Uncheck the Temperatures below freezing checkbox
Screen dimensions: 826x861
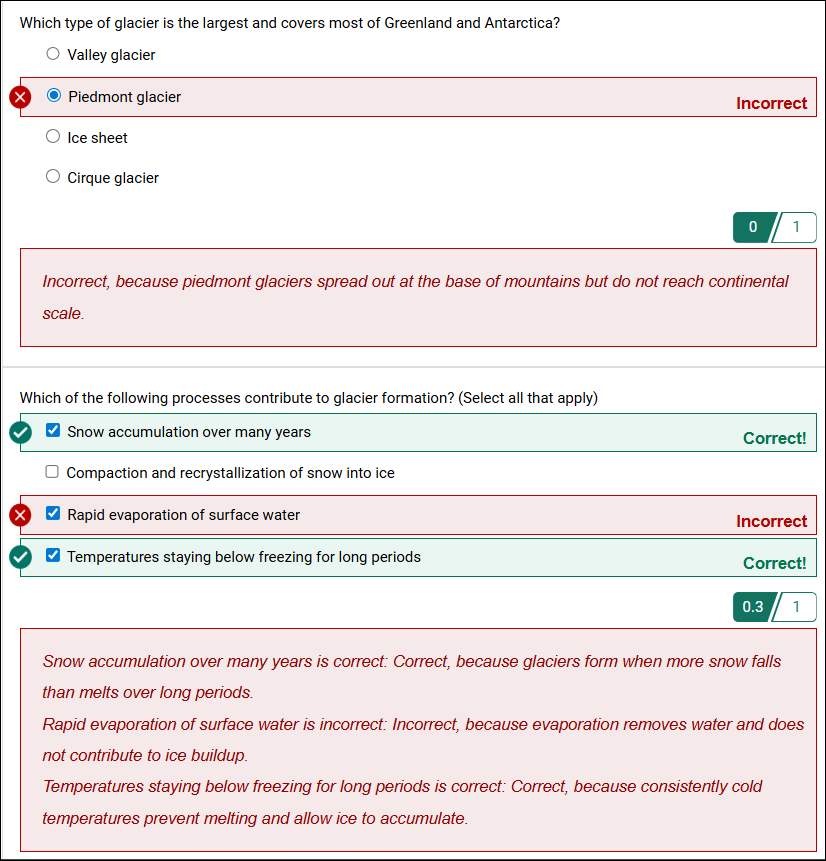(52, 555)
